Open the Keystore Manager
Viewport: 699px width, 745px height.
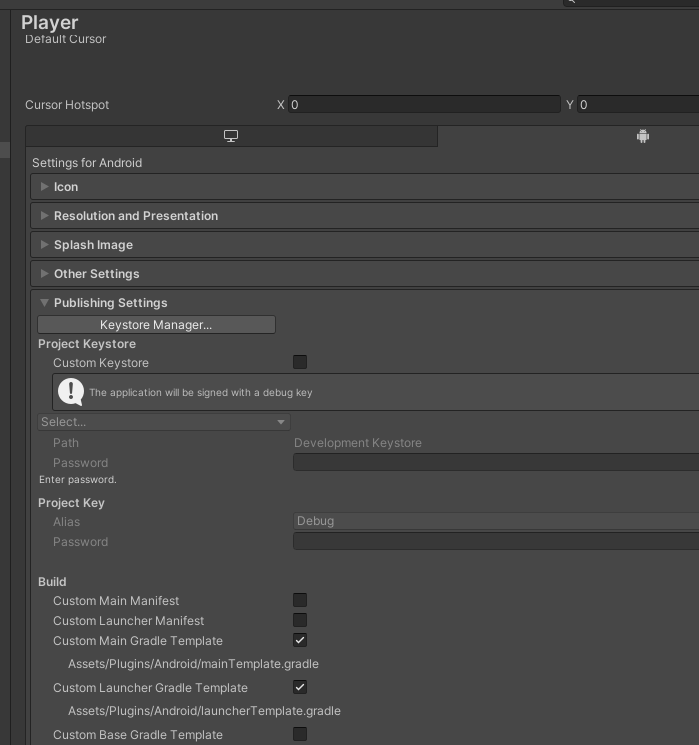pos(156,325)
